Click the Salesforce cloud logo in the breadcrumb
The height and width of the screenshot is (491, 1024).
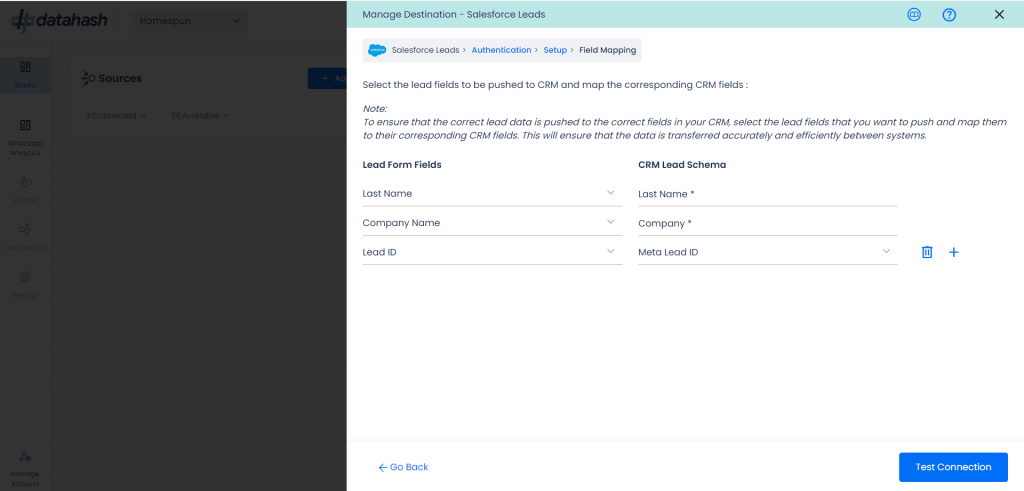click(x=377, y=50)
